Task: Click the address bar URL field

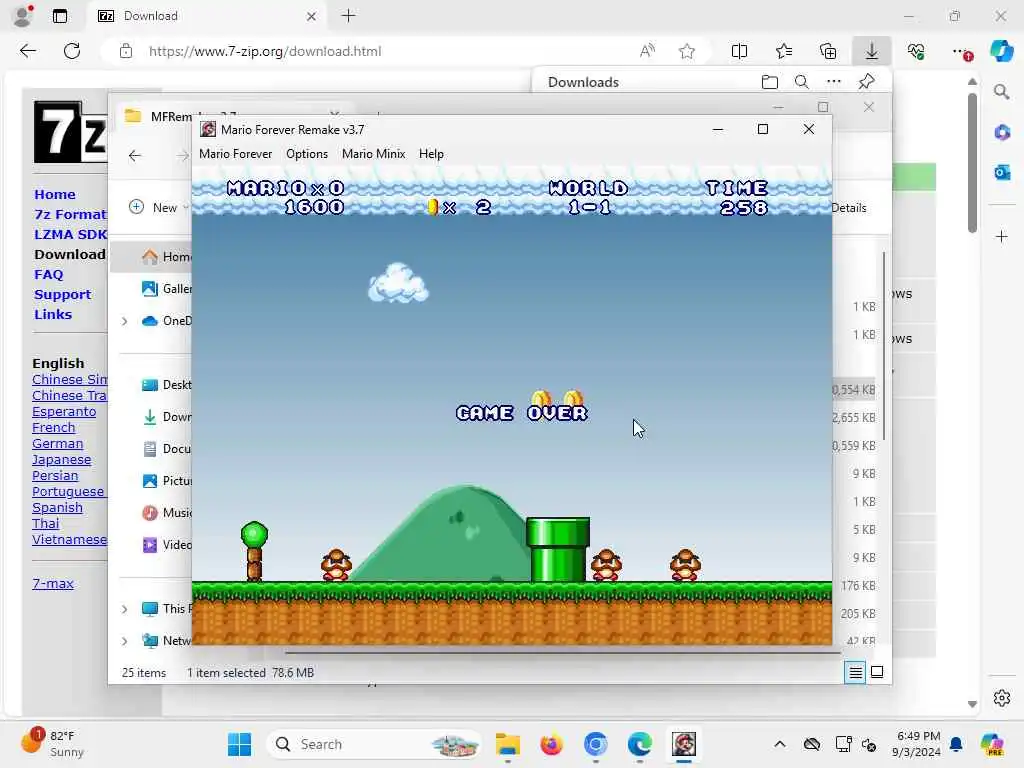Action: [x=264, y=51]
